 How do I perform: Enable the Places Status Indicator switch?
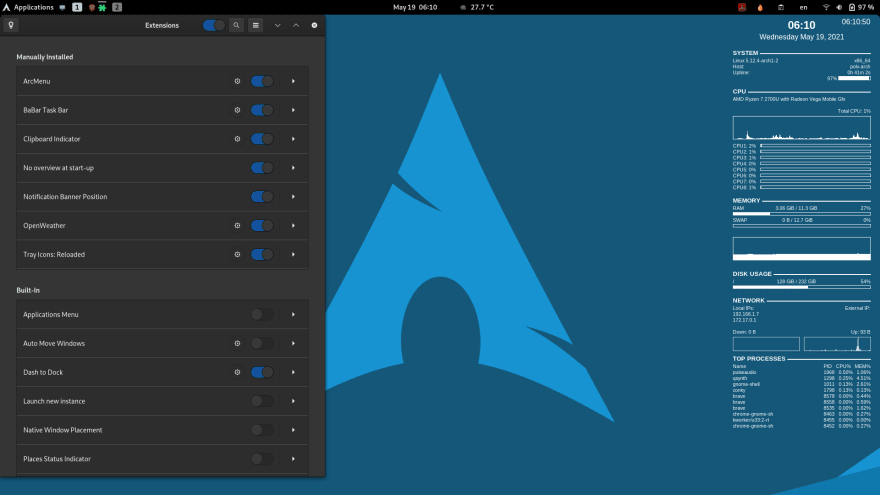click(x=262, y=459)
